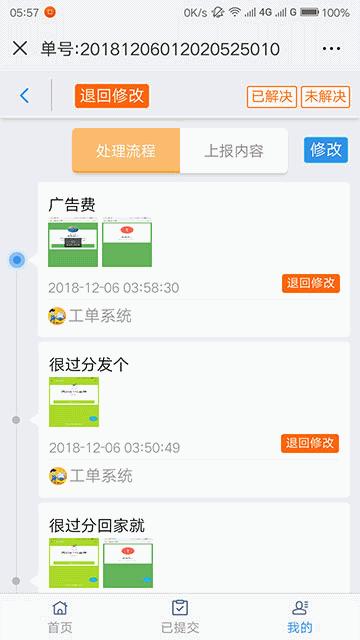Open the second thumbnail under 很过分回家就
This screenshot has height=640, width=360.
pyautogui.click(x=128, y=563)
